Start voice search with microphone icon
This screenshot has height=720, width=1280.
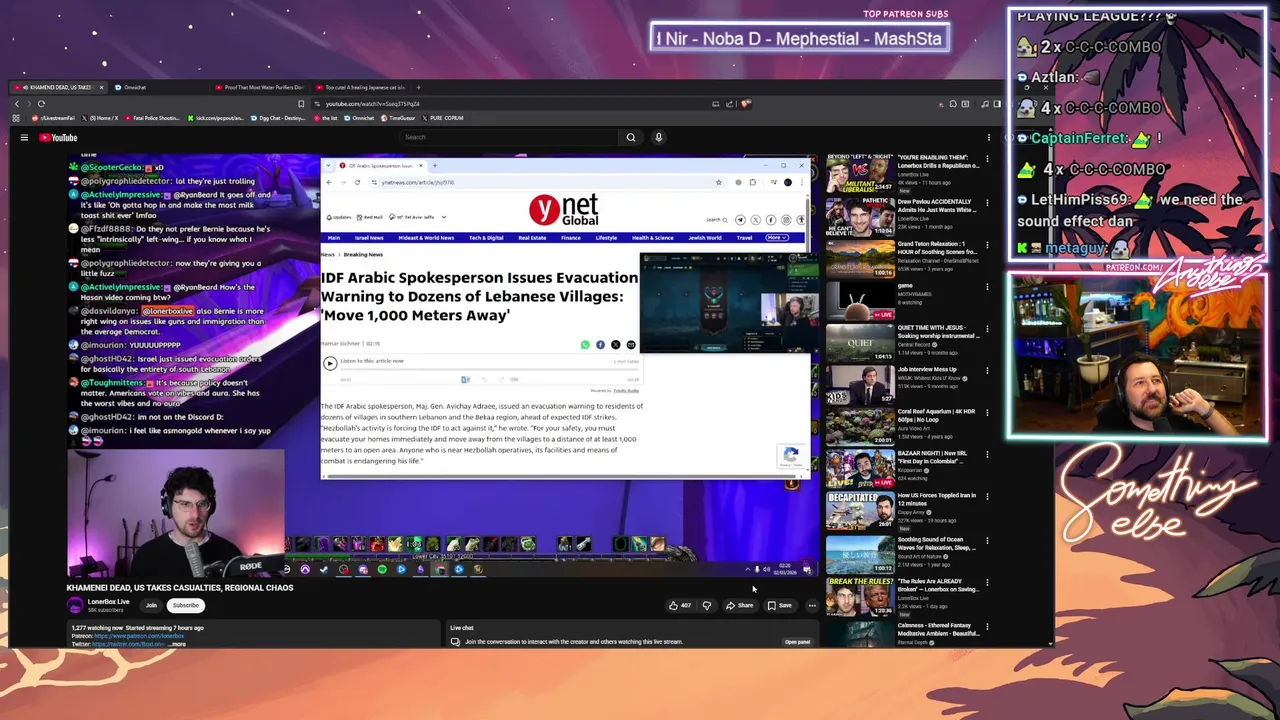point(658,138)
